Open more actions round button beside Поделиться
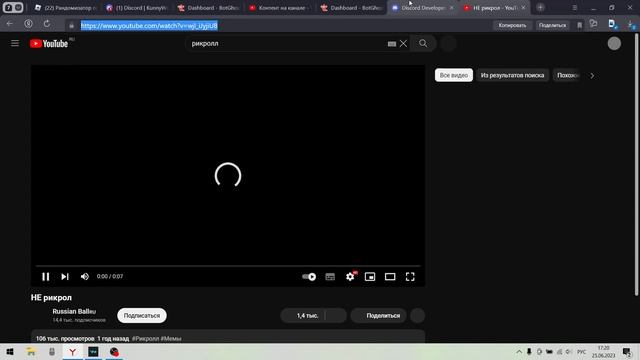Image resolution: width=640 pixels, height=360 pixels. 418,316
